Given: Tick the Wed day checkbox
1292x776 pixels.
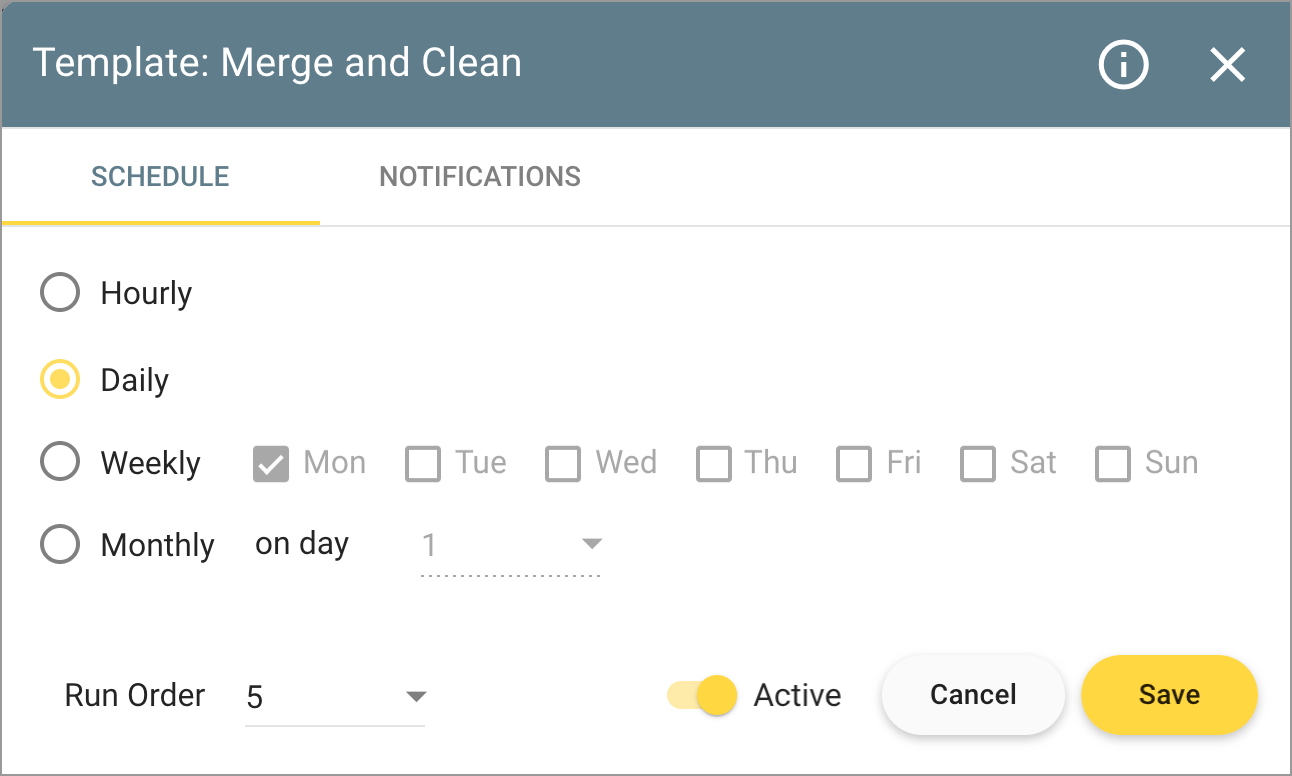Looking at the screenshot, I should [563, 464].
